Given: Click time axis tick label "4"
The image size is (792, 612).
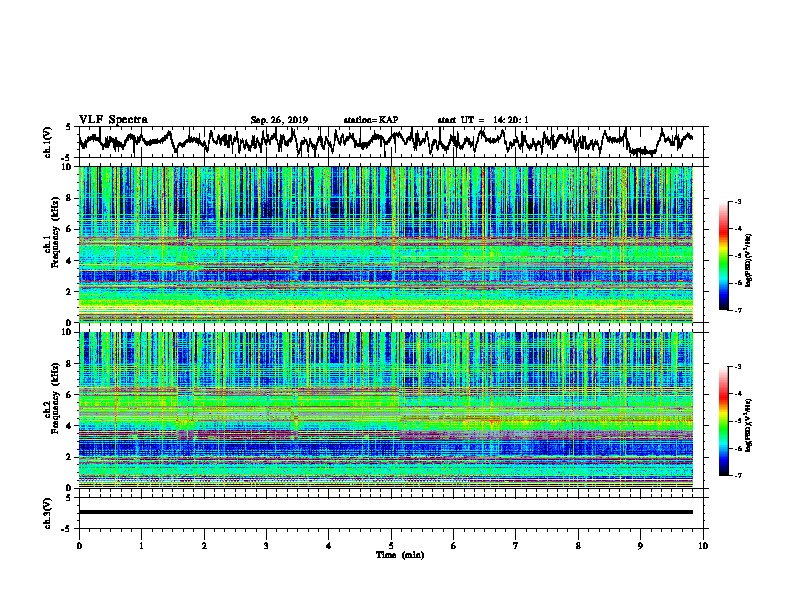Looking at the screenshot, I should 328,546.
